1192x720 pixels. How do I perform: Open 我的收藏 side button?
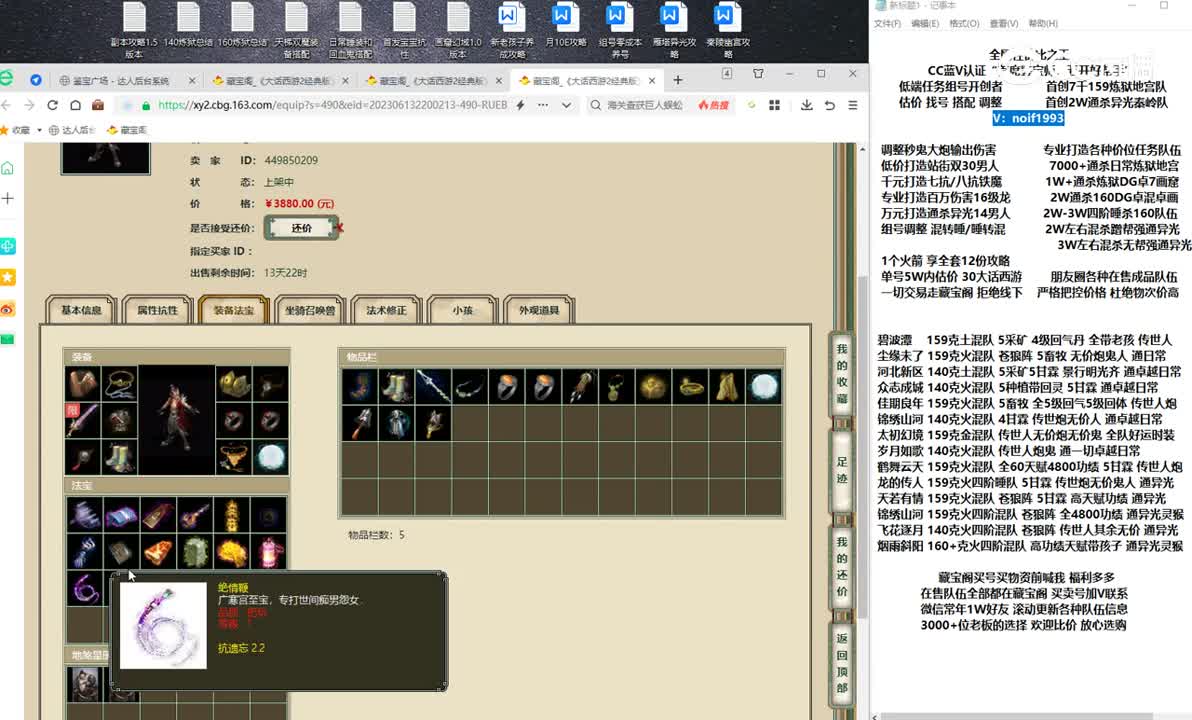pyautogui.click(x=842, y=373)
